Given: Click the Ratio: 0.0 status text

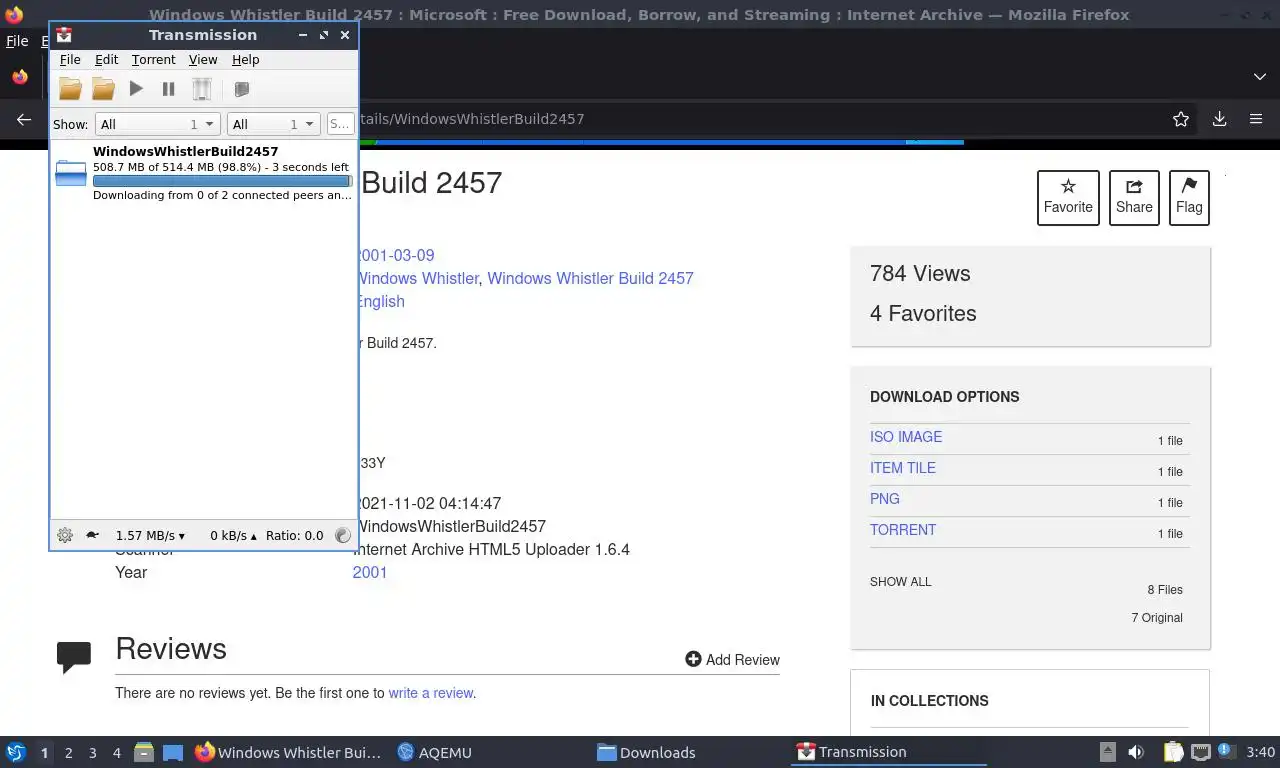Looking at the screenshot, I should coord(294,536).
